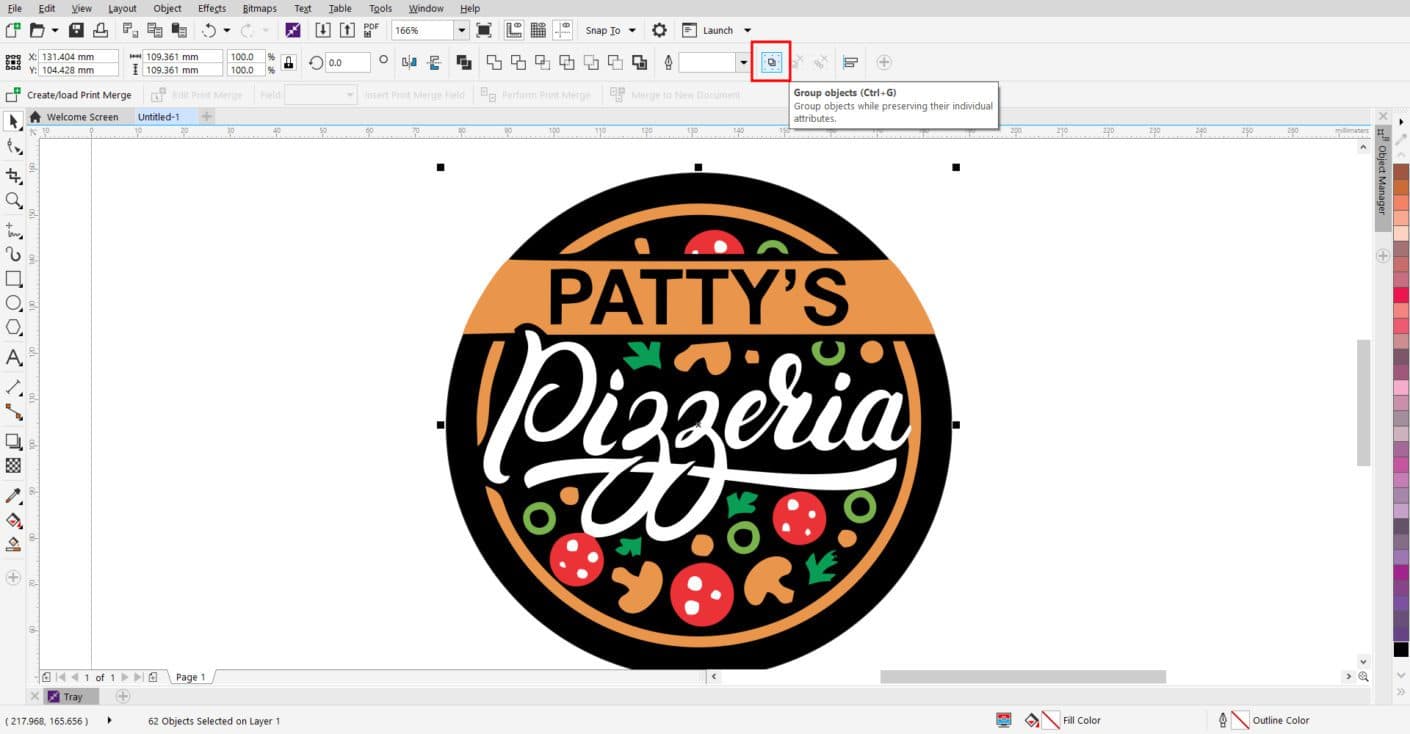Toggle the Show Grid button
The height and width of the screenshot is (734, 1410).
coord(538,30)
